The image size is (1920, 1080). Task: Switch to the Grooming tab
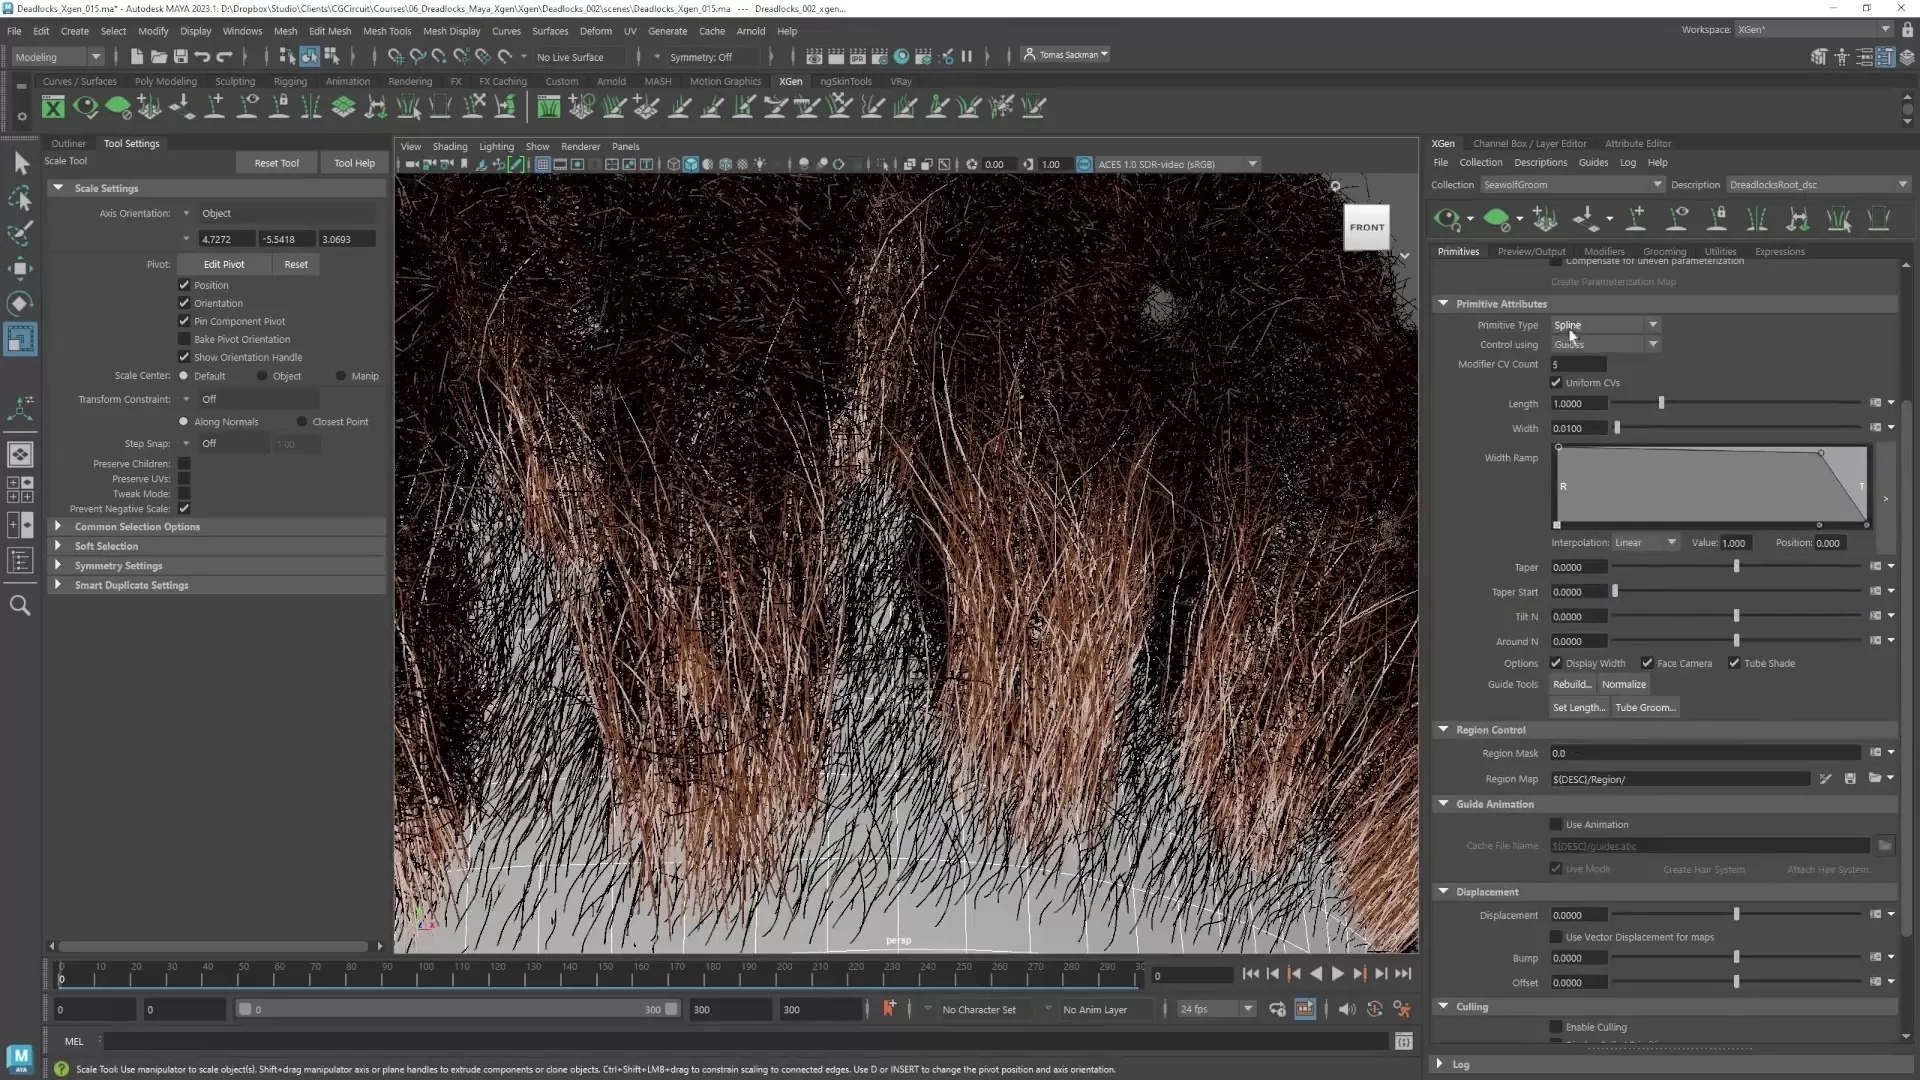pyautogui.click(x=1664, y=252)
